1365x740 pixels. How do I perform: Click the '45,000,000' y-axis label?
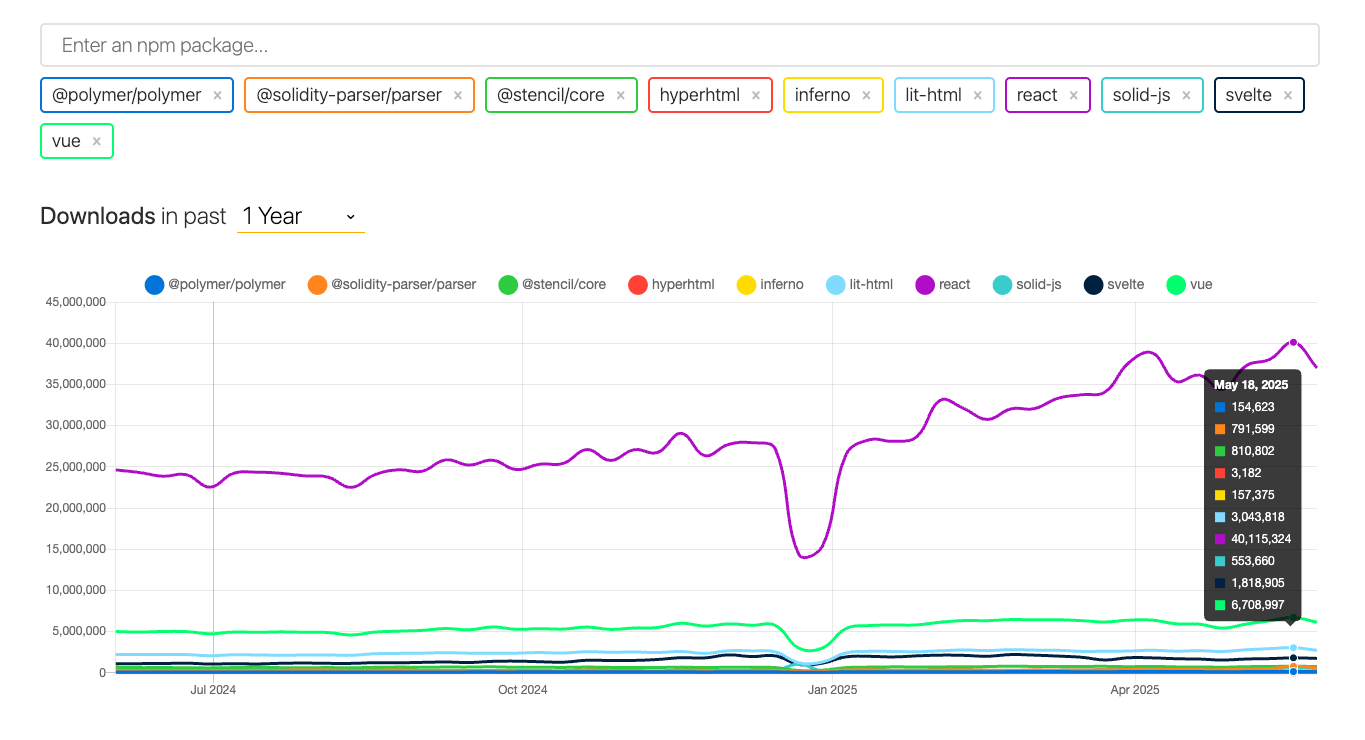(x=76, y=302)
